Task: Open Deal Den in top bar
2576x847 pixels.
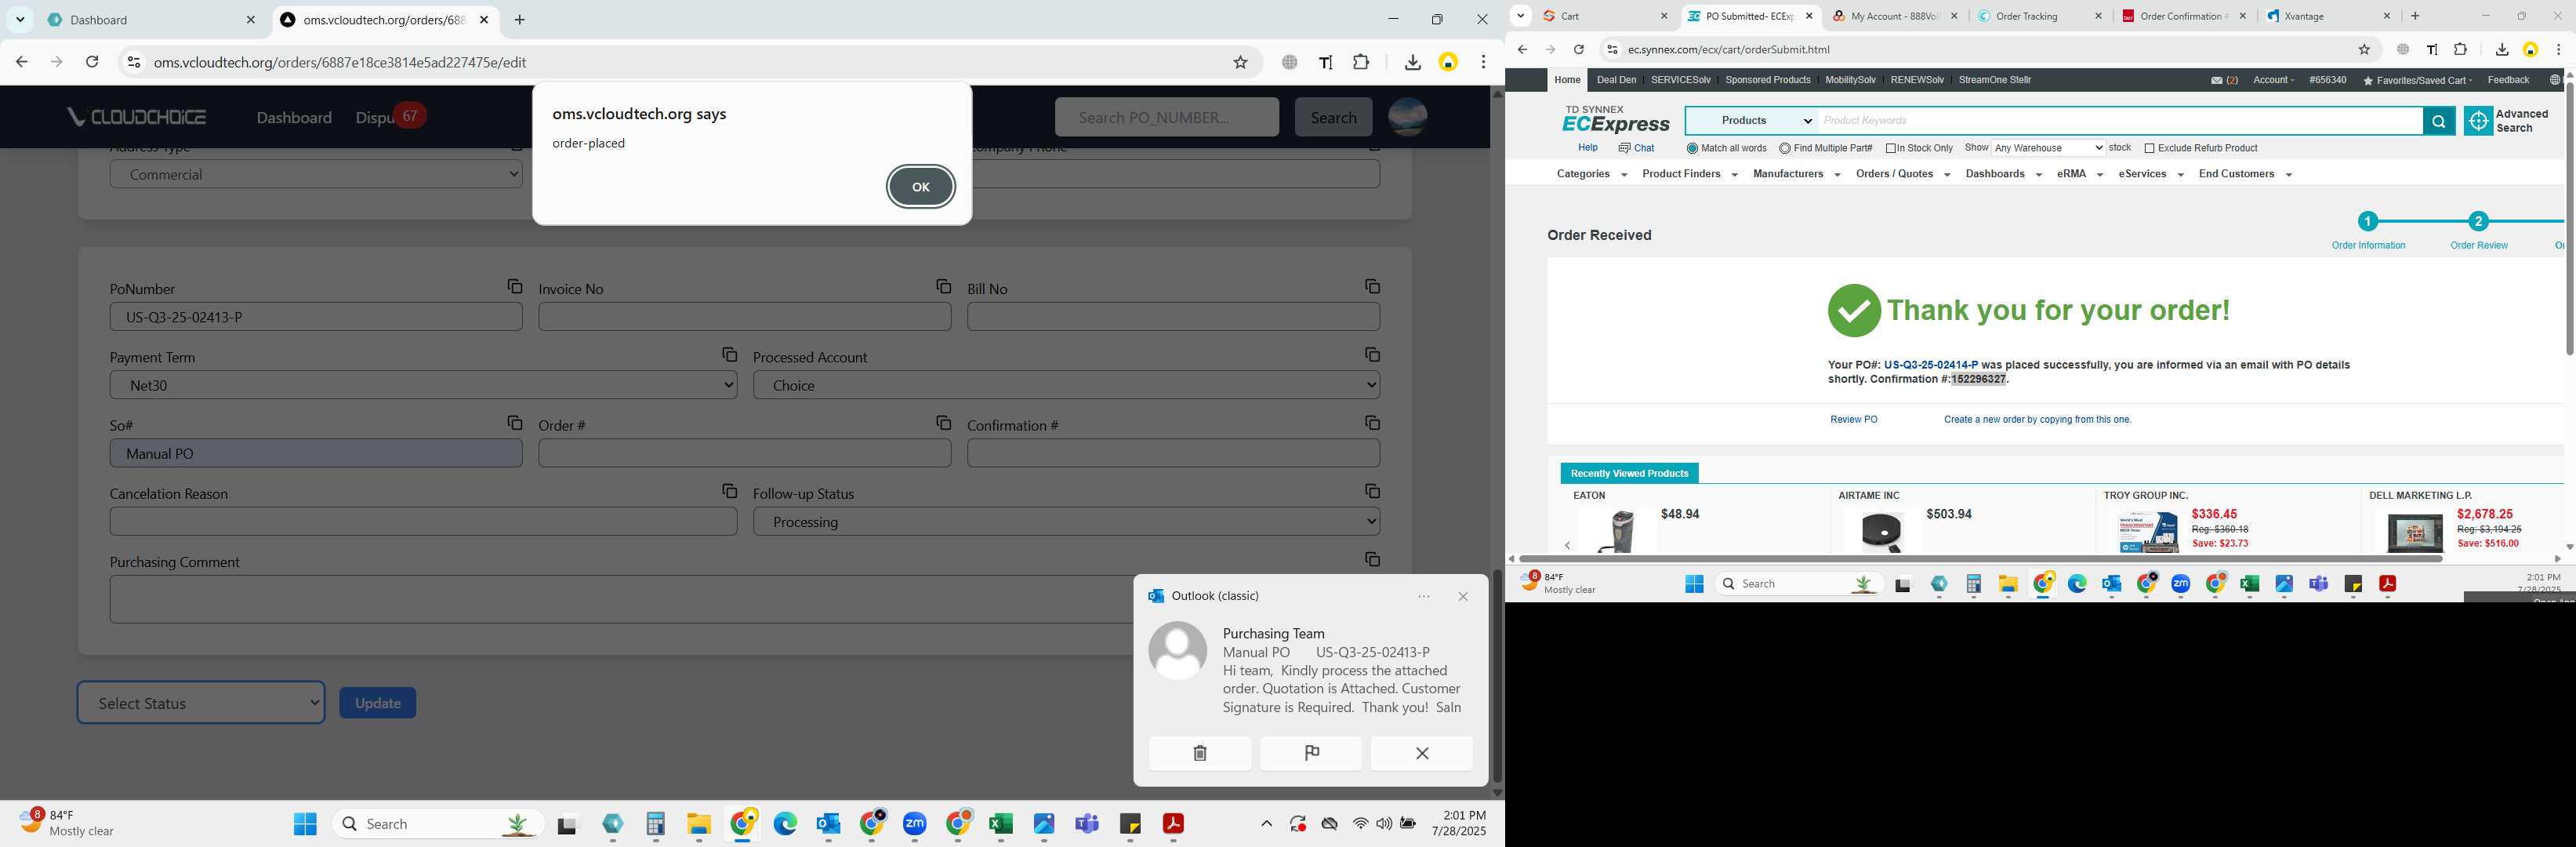Action: pyautogui.click(x=1616, y=80)
